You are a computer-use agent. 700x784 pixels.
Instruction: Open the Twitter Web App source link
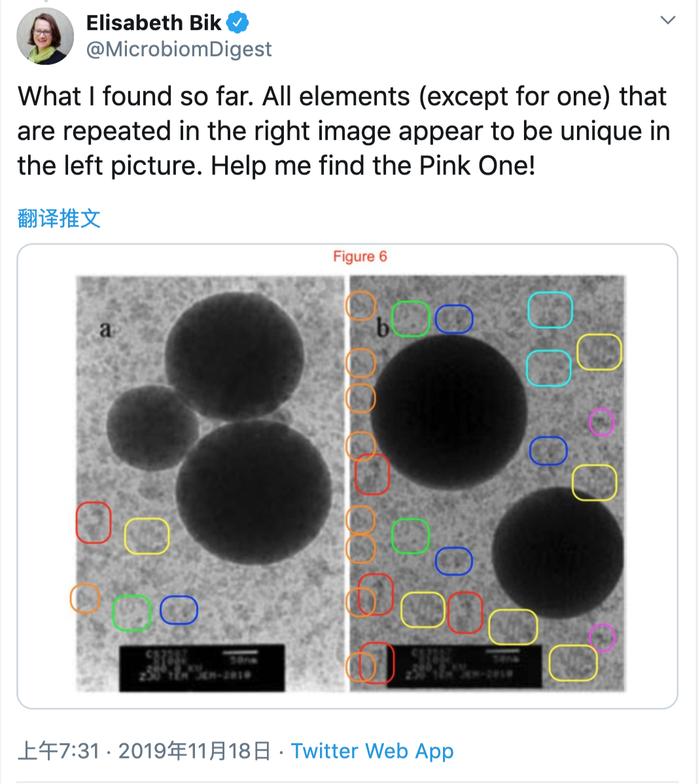372,750
